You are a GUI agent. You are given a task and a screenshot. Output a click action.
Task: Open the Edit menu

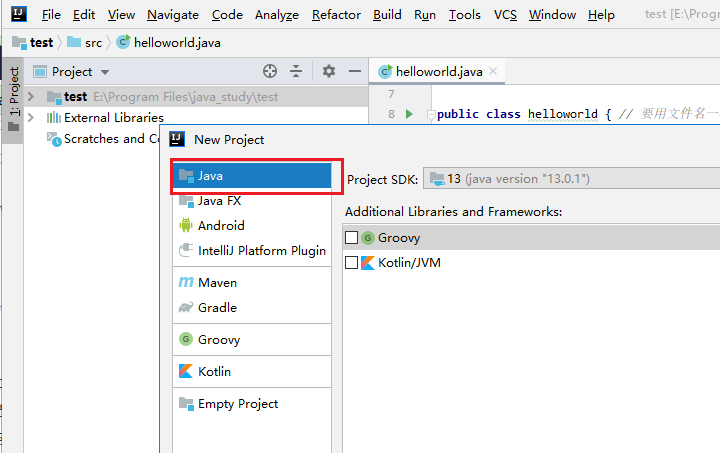tap(84, 15)
